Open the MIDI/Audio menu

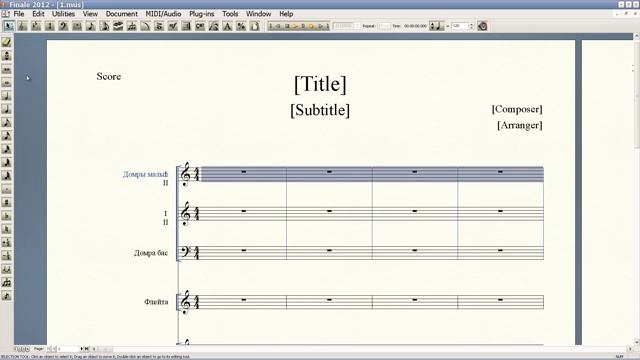163,13
